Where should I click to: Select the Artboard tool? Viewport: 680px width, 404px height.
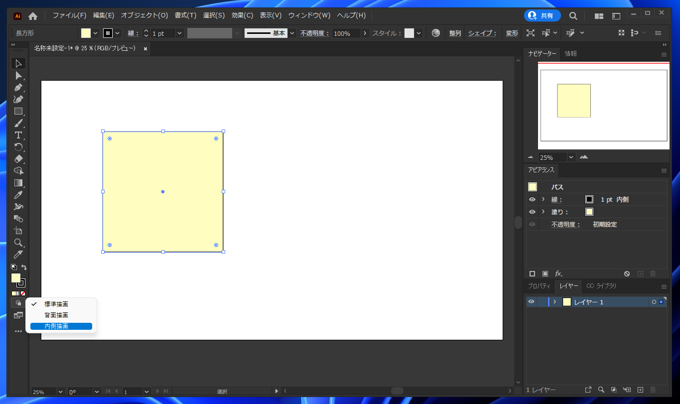(18, 231)
